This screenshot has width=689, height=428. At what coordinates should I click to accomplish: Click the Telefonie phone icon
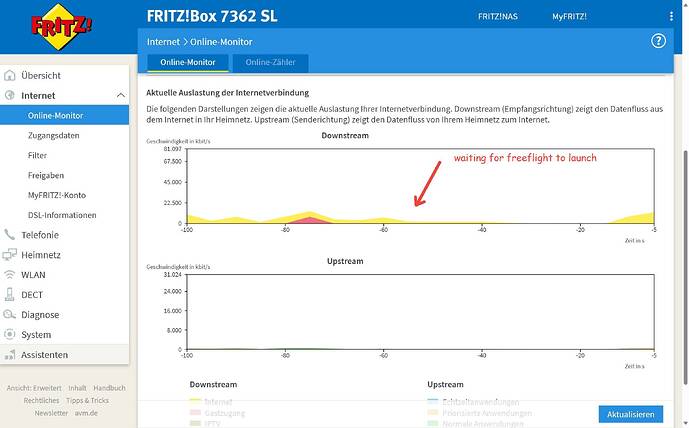9,235
